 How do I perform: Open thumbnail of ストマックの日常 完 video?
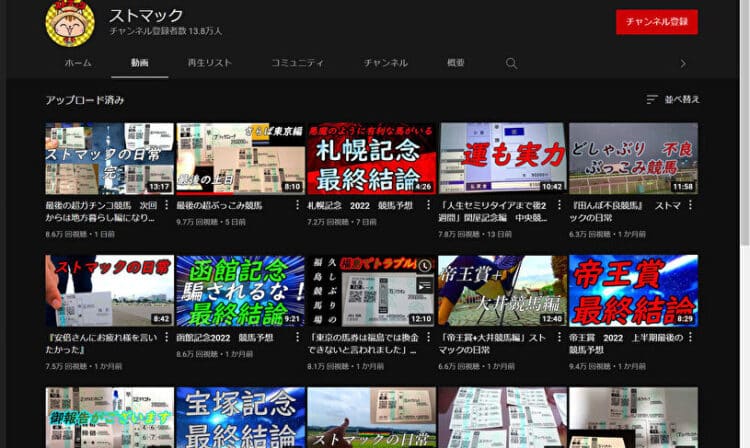[x=110, y=159]
